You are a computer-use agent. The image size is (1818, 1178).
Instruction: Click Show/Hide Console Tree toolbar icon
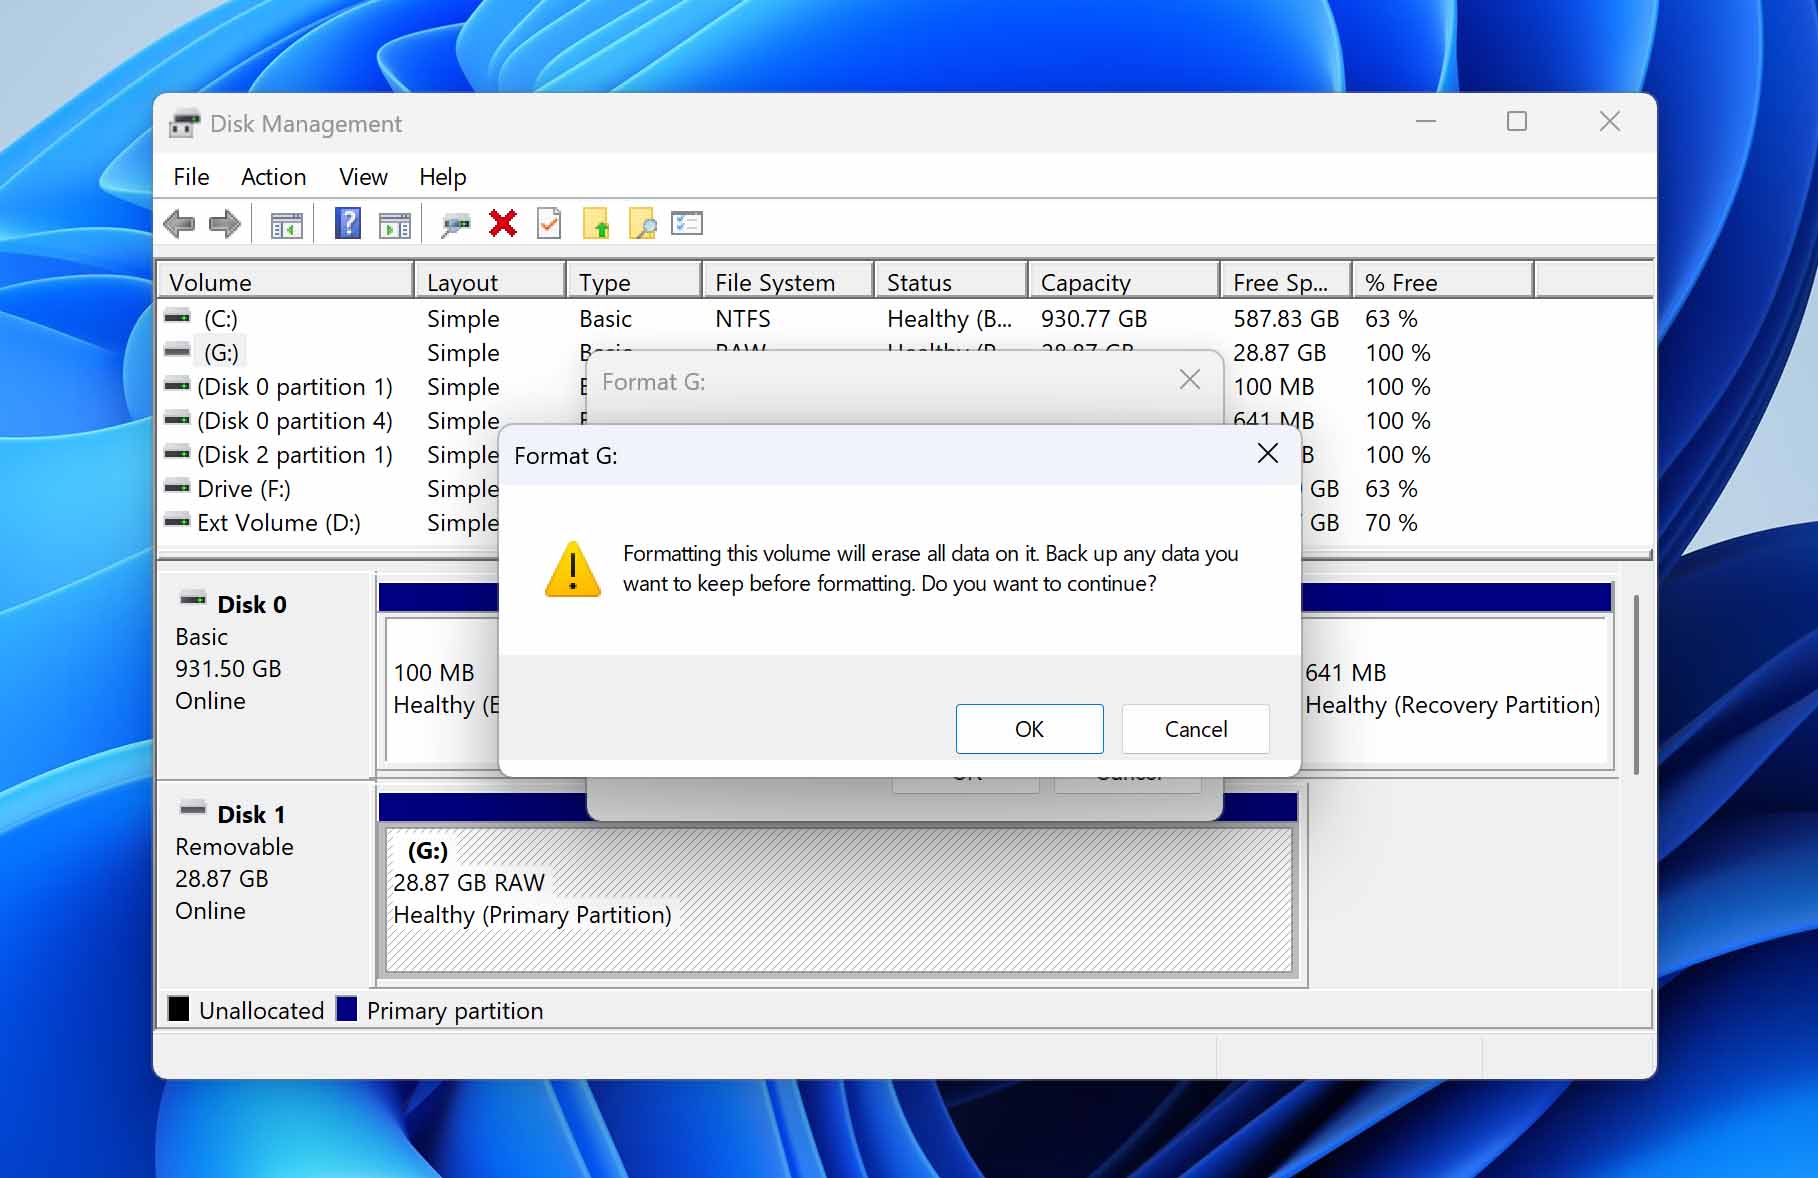[x=287, y=224]
